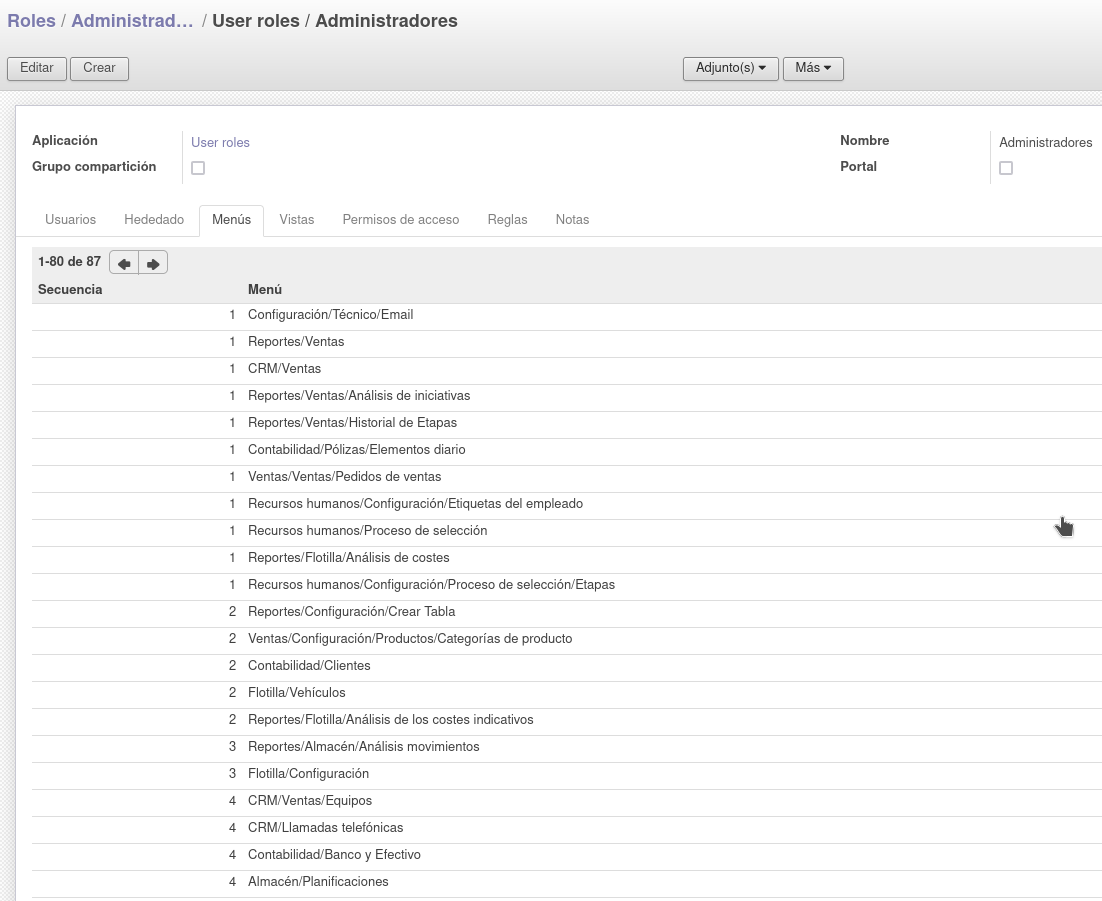This screenshot has height=901, width=1102.
Task: Open the User roles application link
Action: [220, 143]
